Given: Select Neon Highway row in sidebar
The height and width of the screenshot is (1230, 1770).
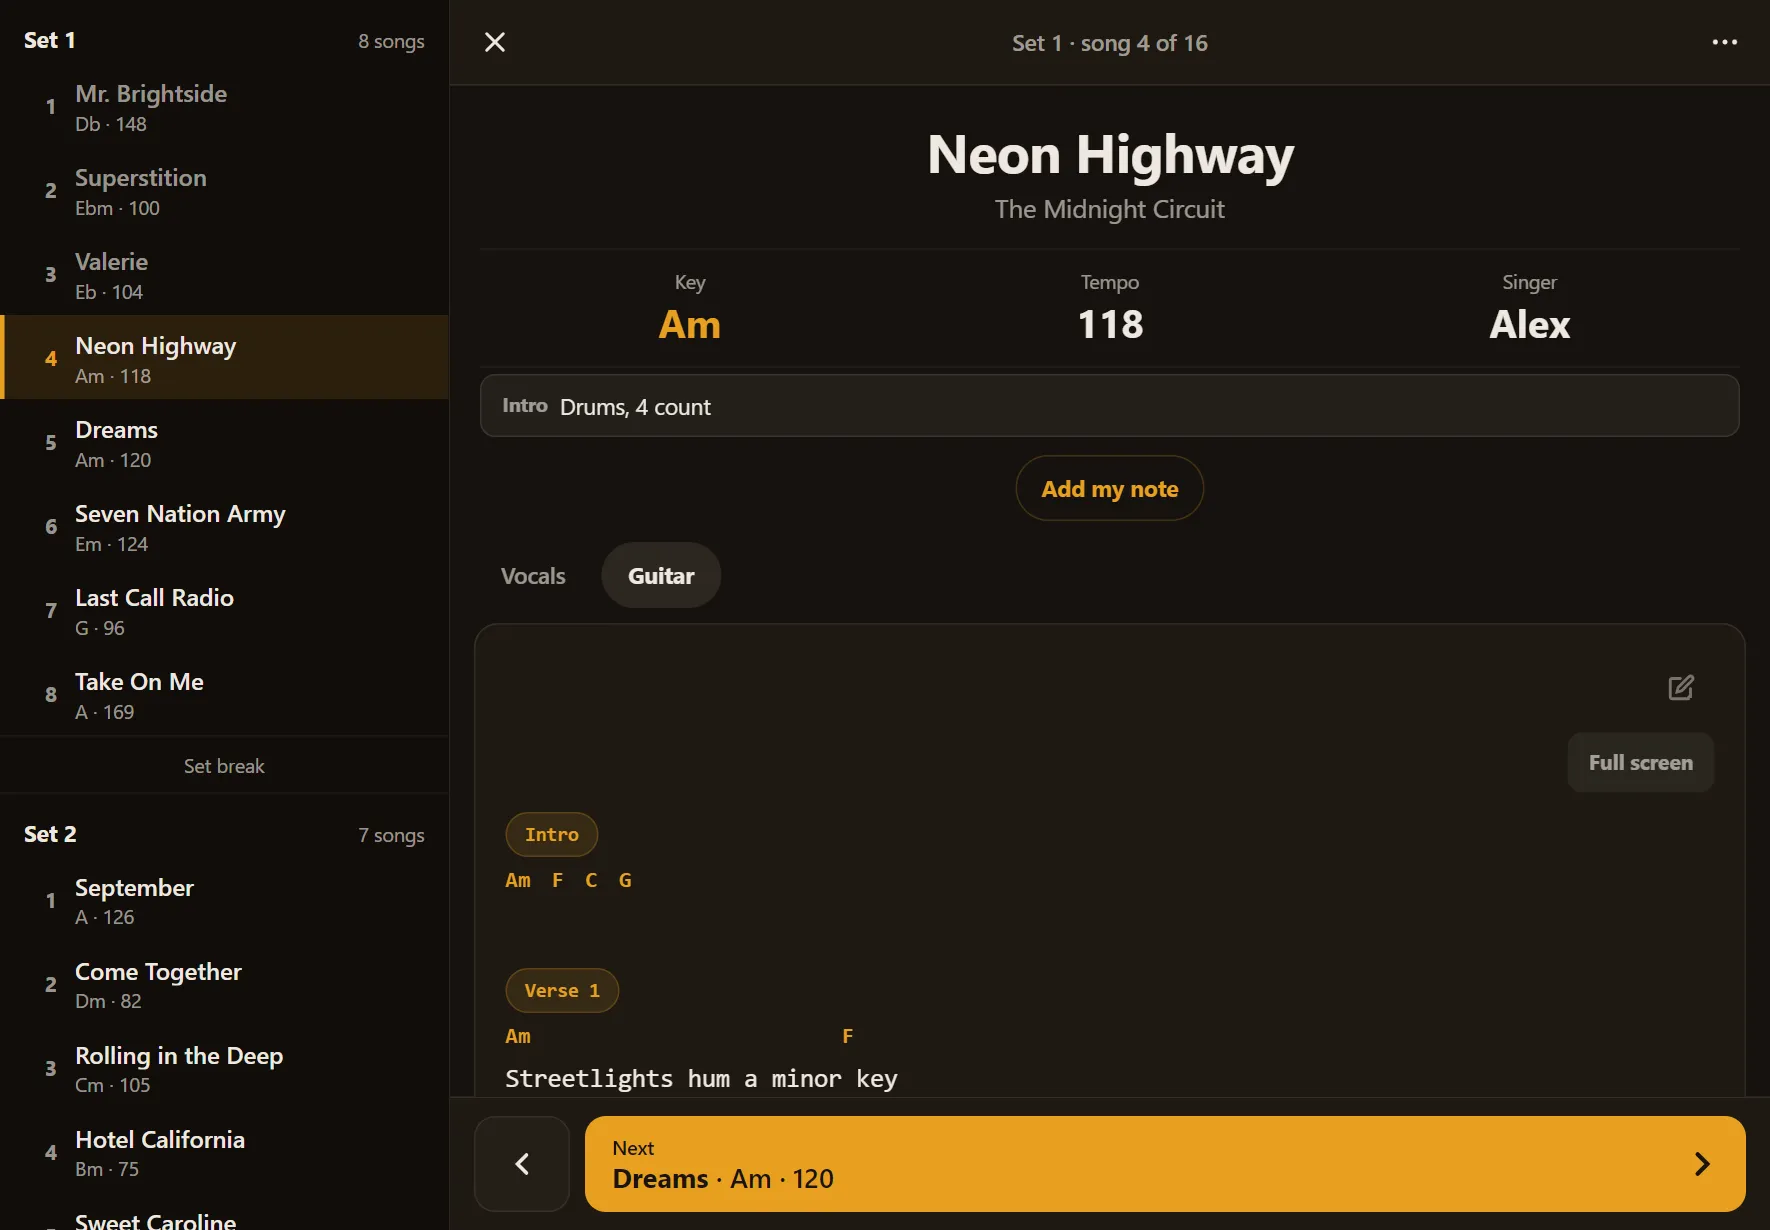Looking at the screenshot, I should [x=224, y=358].
